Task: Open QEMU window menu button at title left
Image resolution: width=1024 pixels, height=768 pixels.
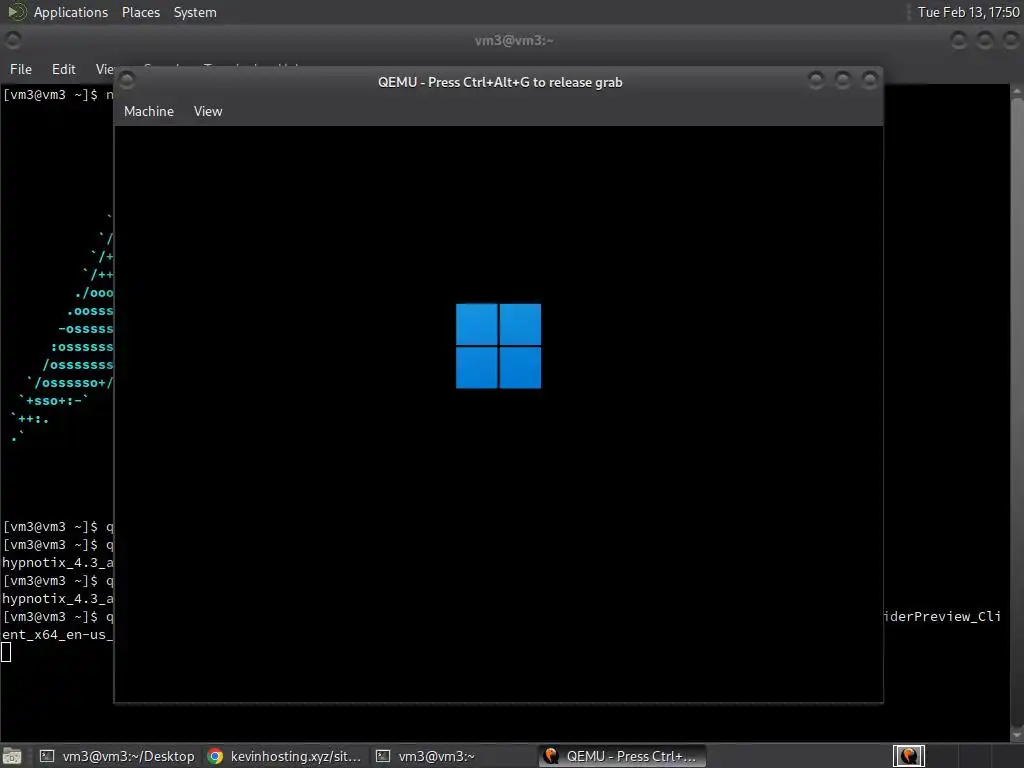Action: (x=127, y=80)
